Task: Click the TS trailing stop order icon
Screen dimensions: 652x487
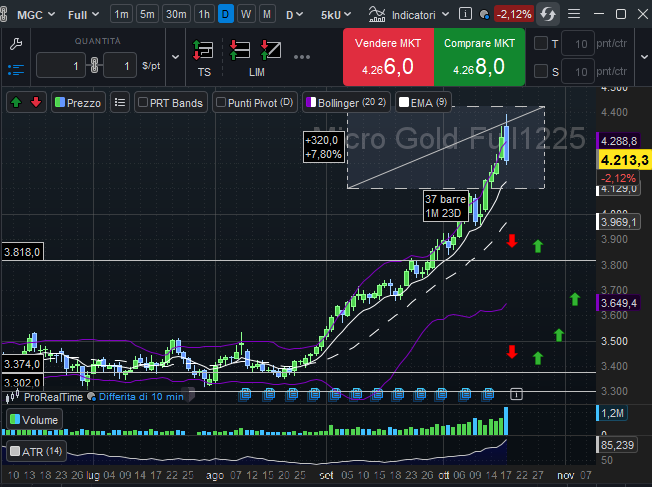Action: [x=204, y=54]
